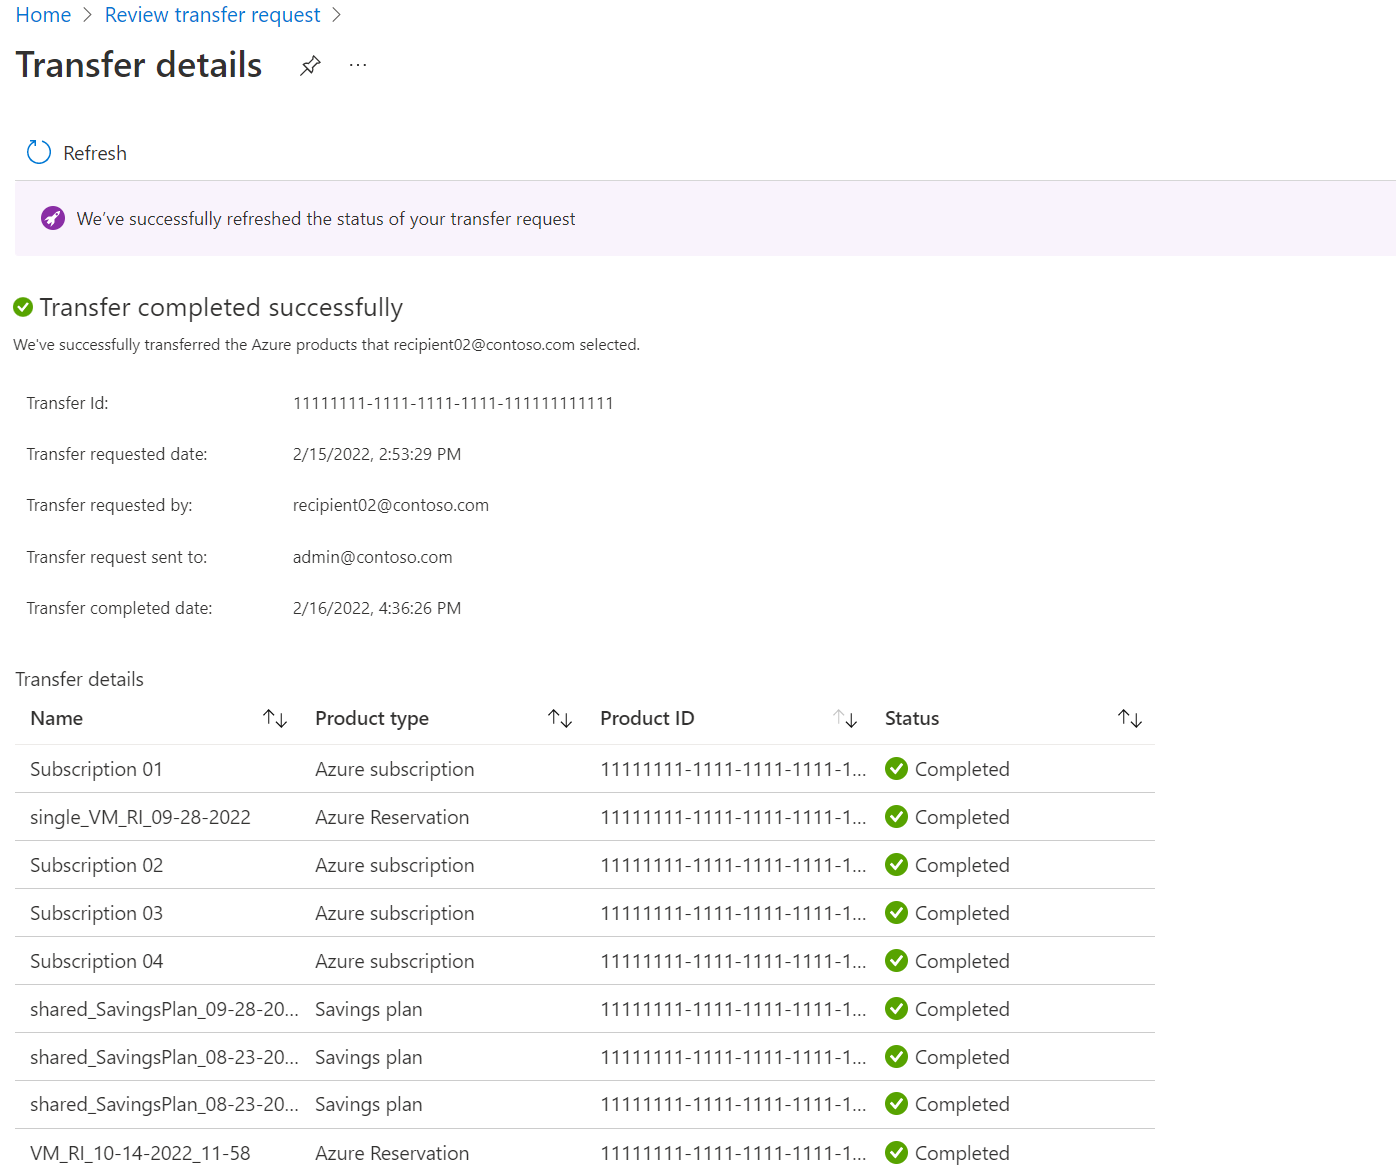The image size is (1396, 1174).
Task: Sort by Product type column arrows
Action: point(560,718)
